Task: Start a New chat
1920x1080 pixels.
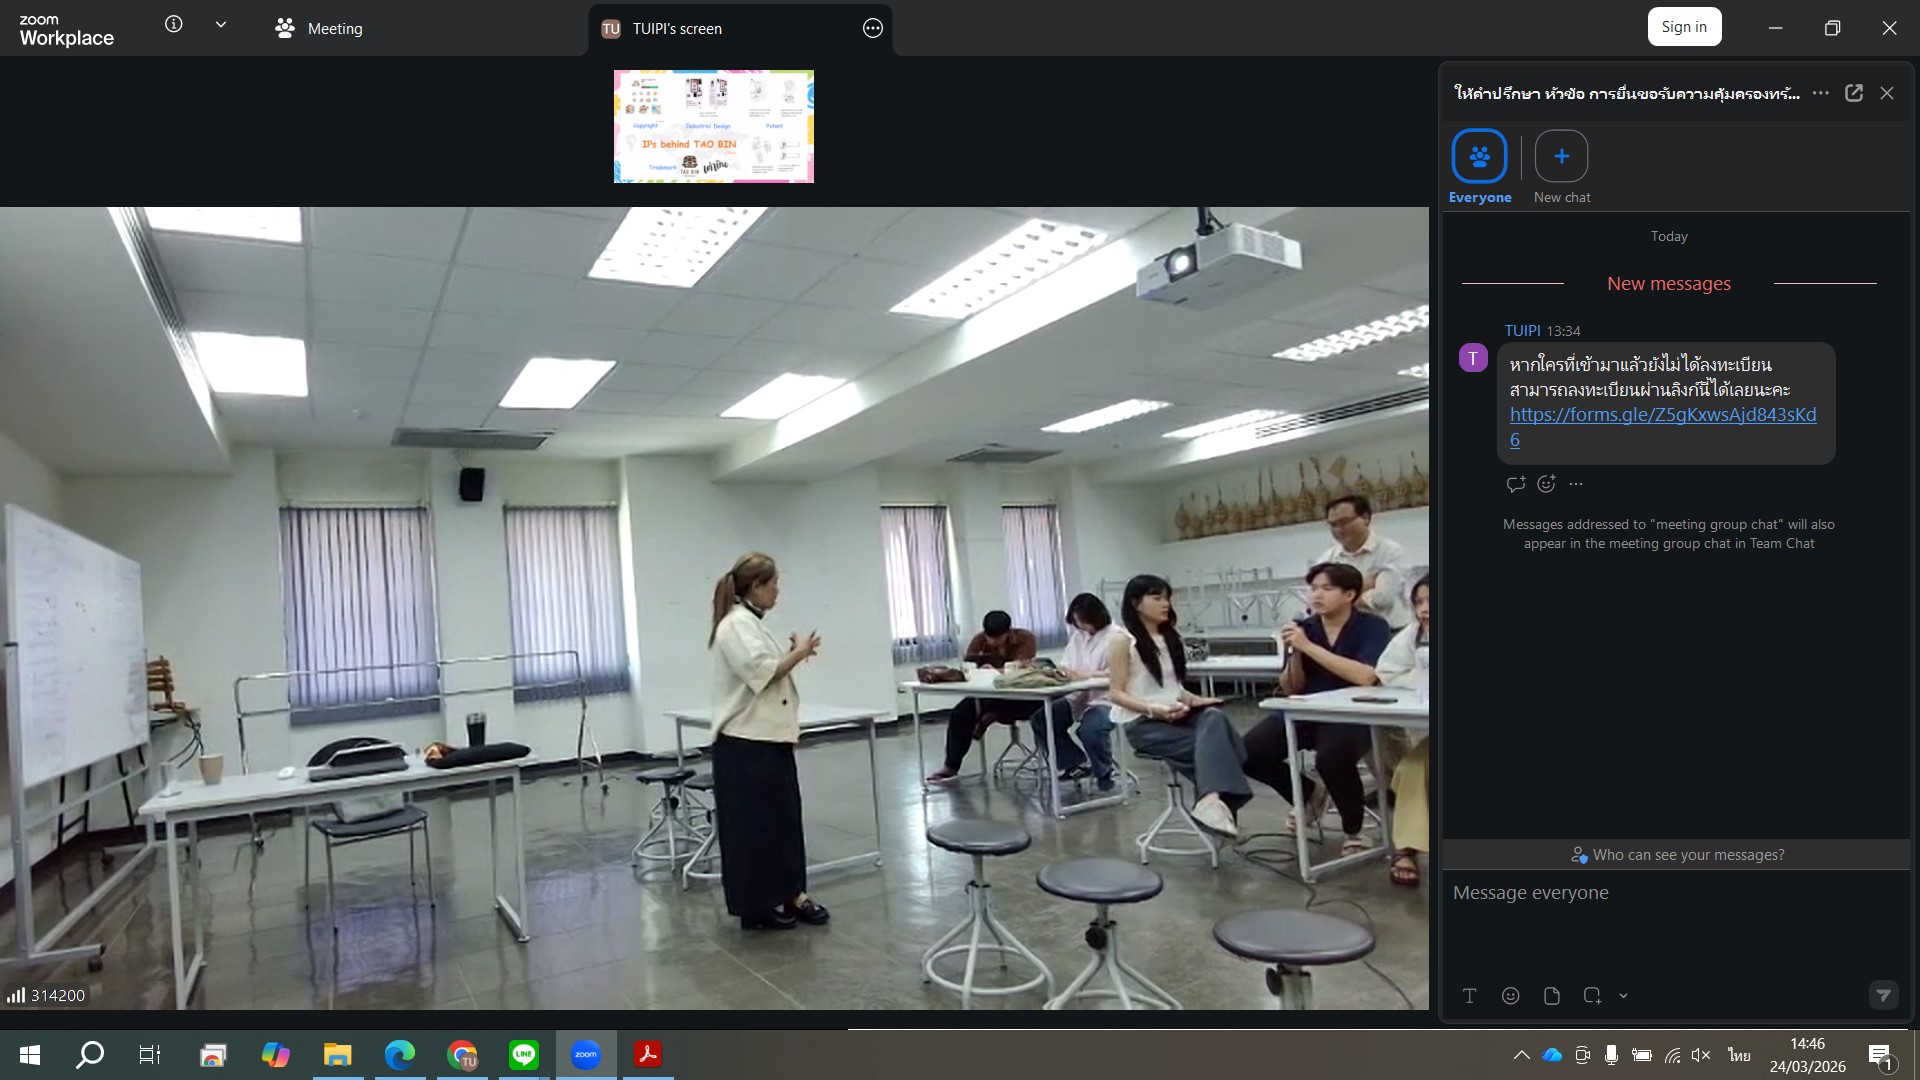Action: [x=1561, y=157]
